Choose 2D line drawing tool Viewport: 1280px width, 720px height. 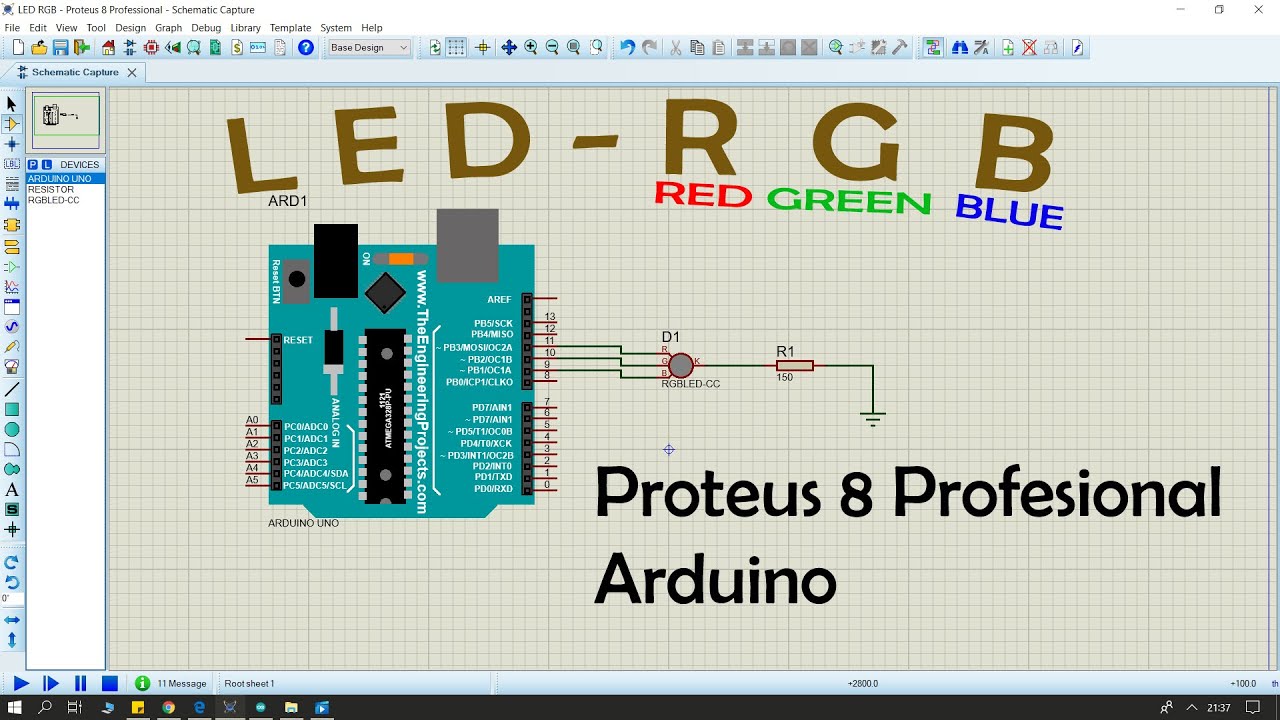point(12,389)
